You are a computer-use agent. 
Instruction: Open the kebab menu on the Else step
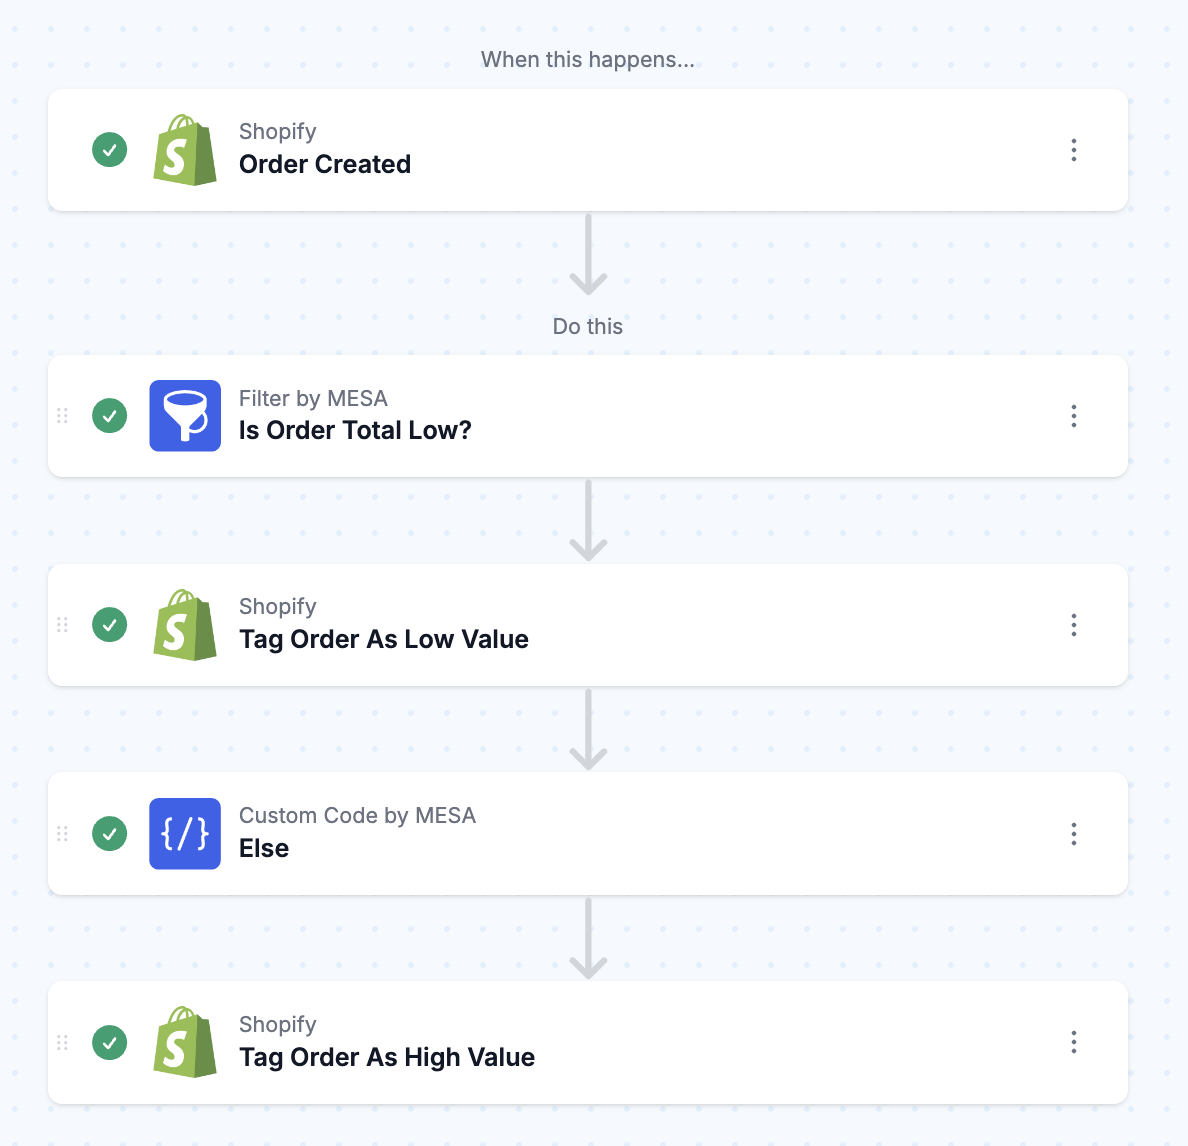(1073, 834)
